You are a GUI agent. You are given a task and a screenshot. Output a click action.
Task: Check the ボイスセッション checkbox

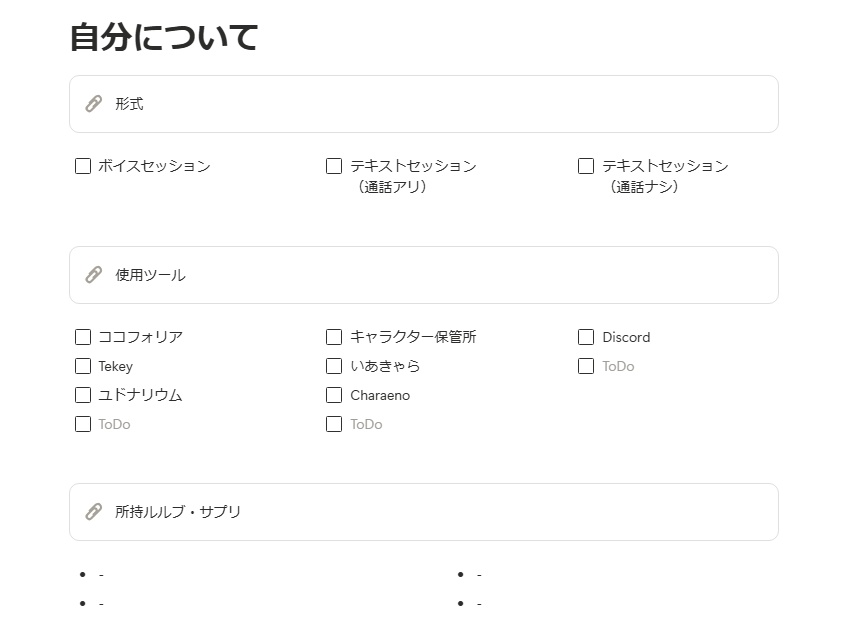(x=83, y=166)
